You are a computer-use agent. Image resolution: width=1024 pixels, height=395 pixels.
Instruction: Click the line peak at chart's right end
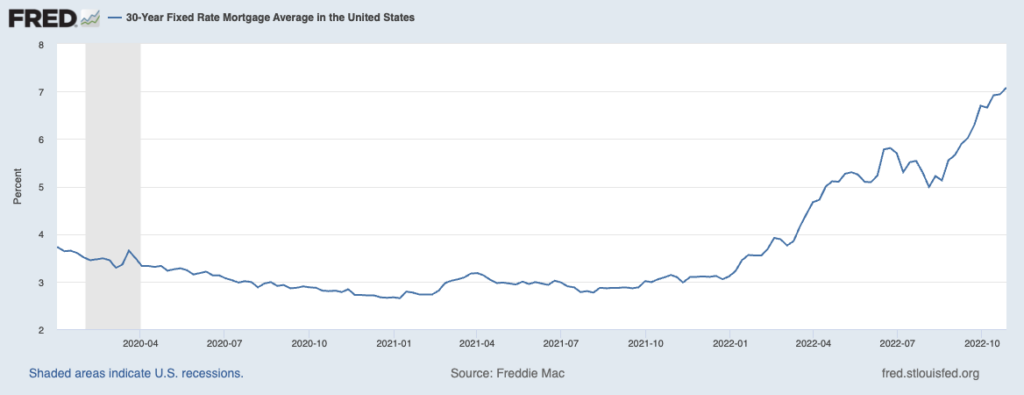(1006, 88)
